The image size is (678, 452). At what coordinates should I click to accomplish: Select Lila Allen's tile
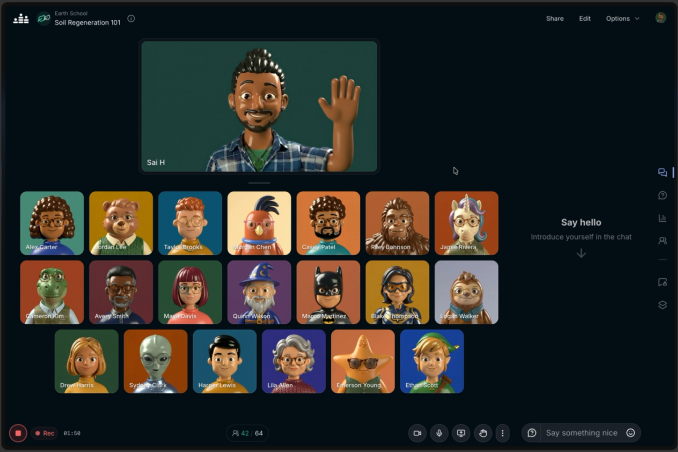point(294,362)
